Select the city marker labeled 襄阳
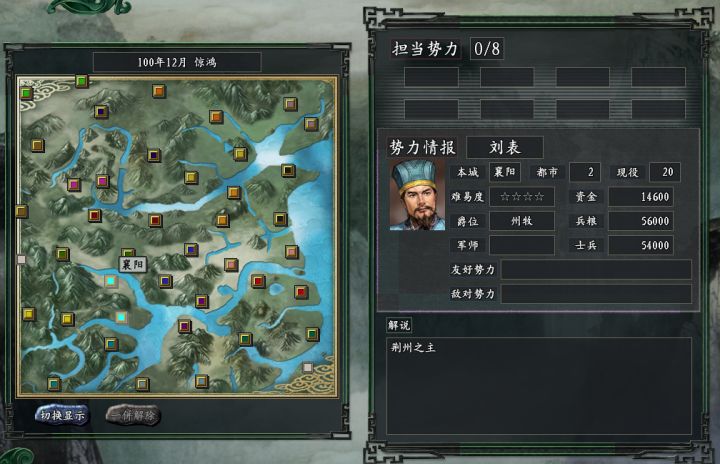Image resolution: width=720 pixels, height=464 pixels. pyautogui.click(x=128, y=253)
